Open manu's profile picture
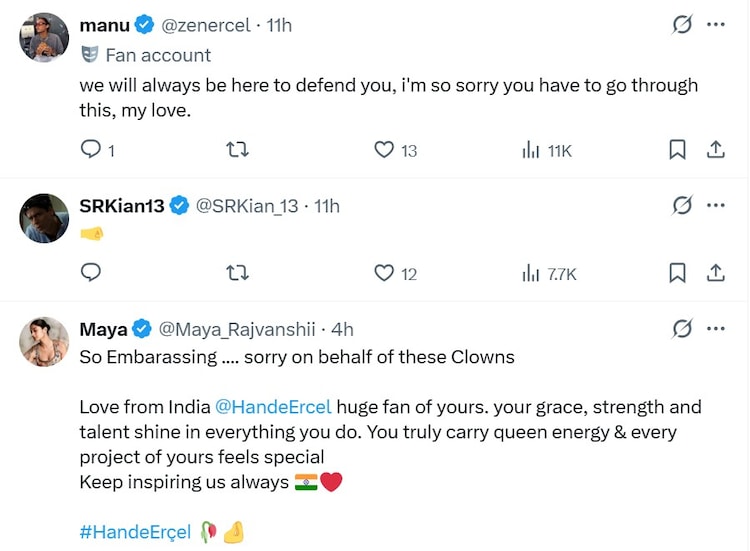 pyautogui.click(x=44, y=39)
